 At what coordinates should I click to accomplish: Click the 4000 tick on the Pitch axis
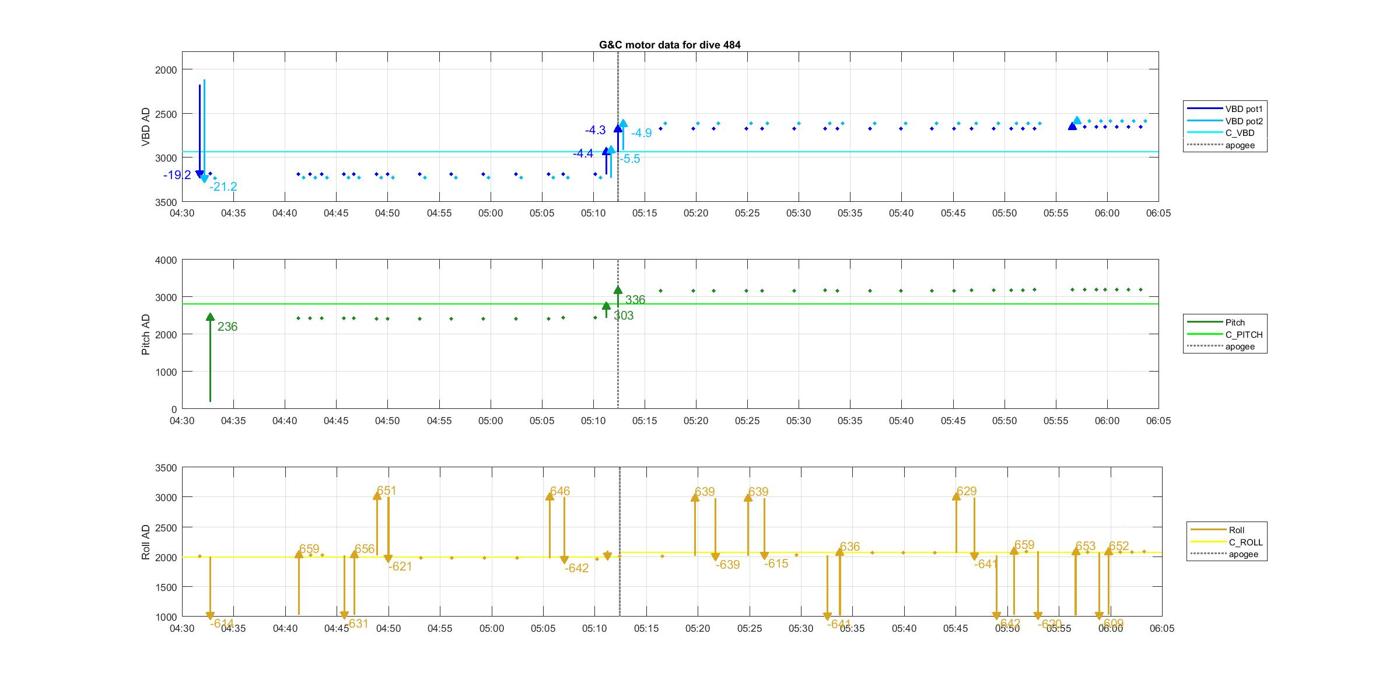pos(166,260)
